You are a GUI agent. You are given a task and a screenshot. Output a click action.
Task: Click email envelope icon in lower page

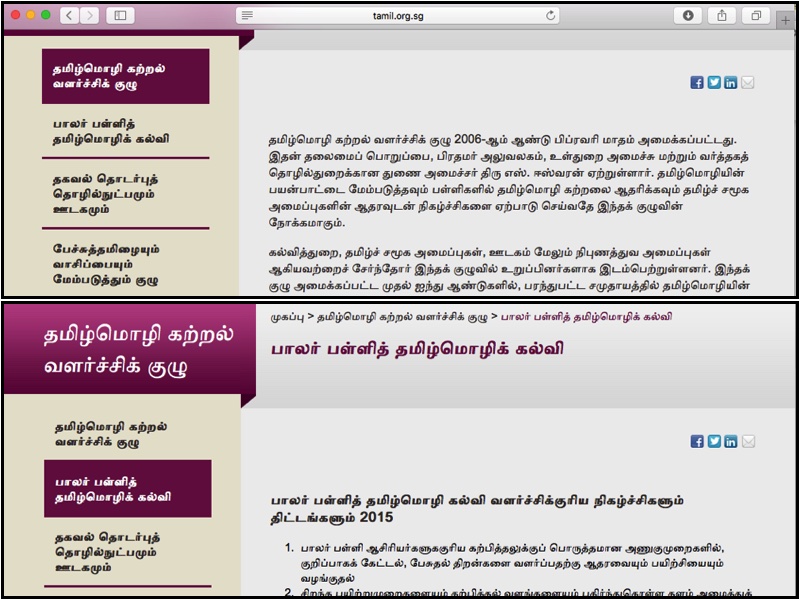point(748,441)
